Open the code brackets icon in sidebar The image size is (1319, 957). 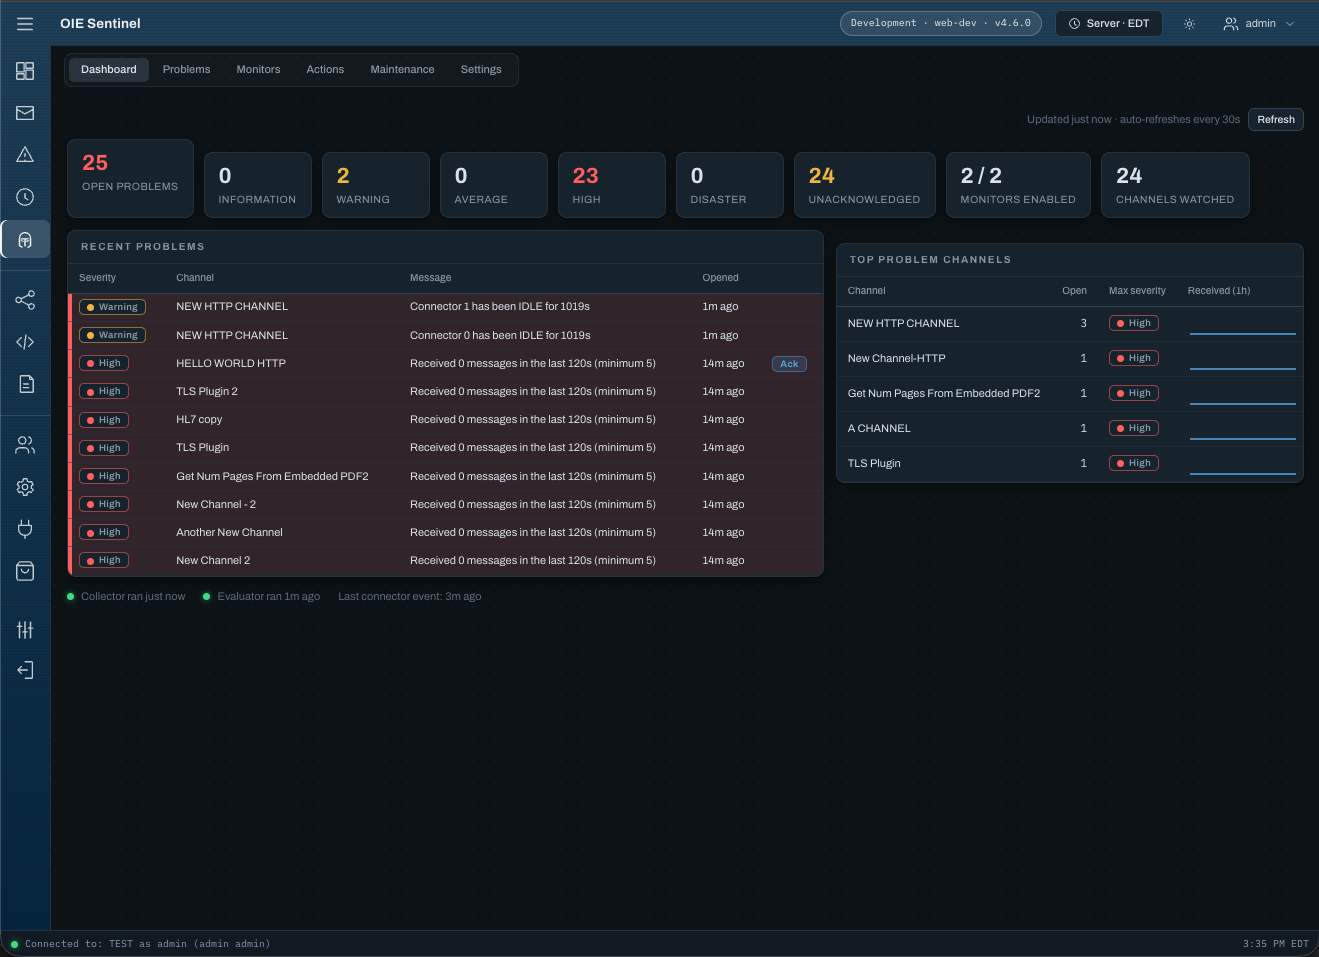point(25,342)
